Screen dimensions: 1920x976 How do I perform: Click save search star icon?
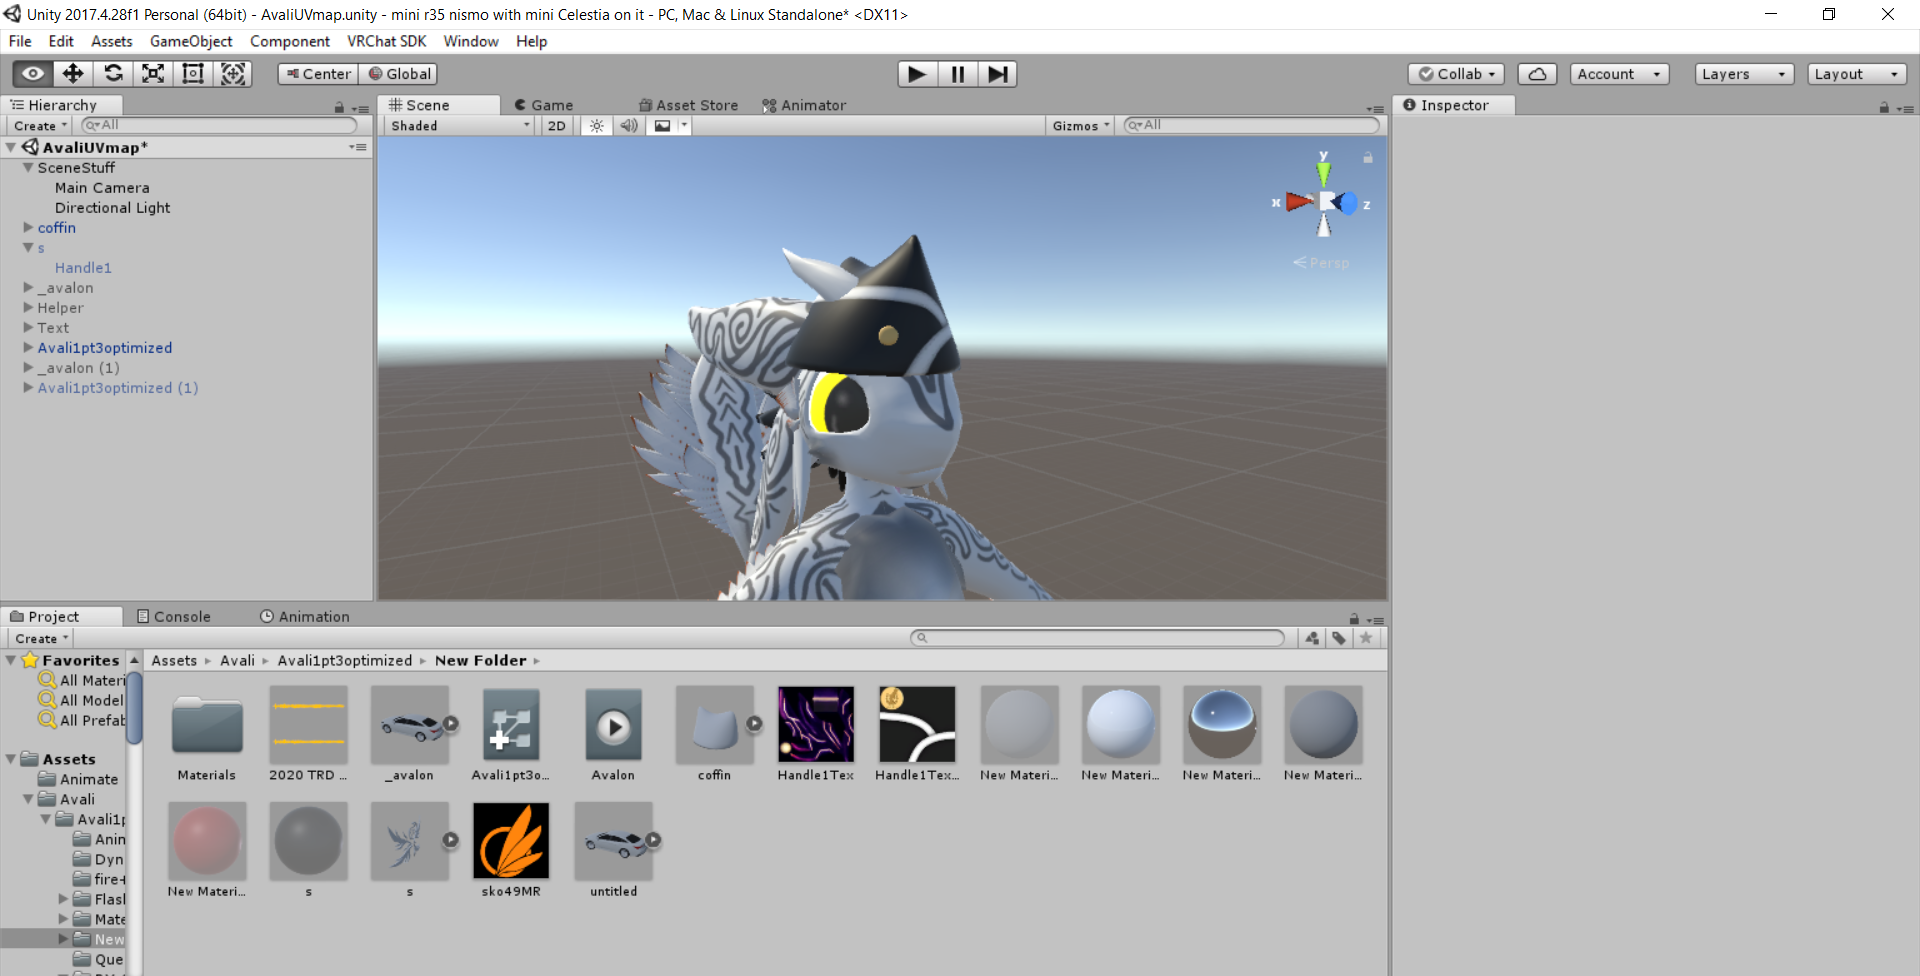click(x=1366, y=638)
